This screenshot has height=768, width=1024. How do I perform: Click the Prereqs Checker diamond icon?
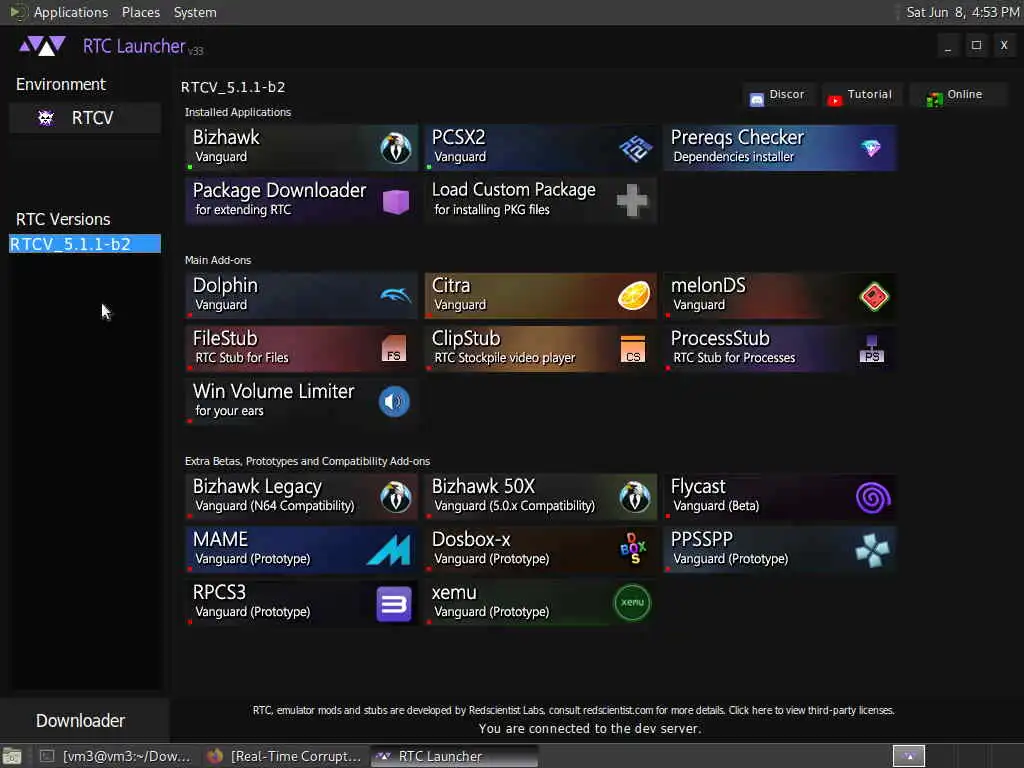pos(871,148)
